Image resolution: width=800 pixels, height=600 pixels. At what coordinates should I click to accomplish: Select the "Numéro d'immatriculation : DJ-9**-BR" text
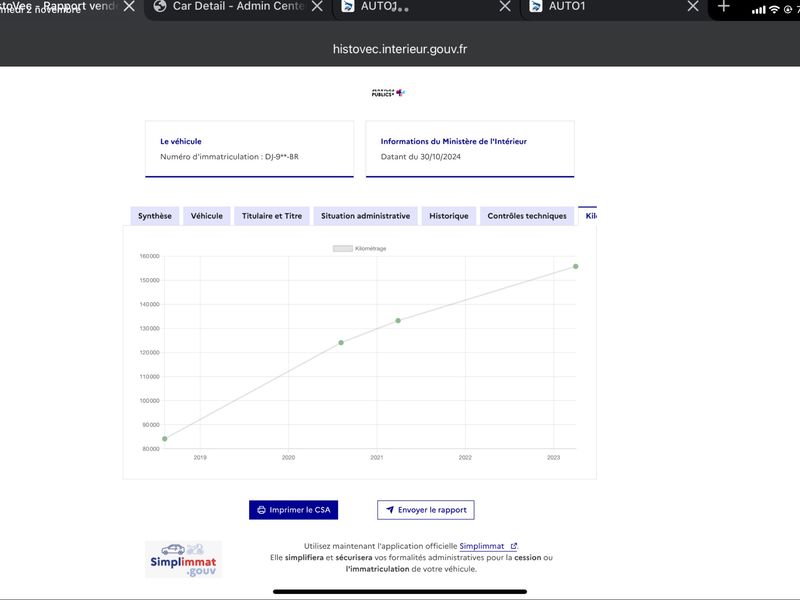coord(230,157)
